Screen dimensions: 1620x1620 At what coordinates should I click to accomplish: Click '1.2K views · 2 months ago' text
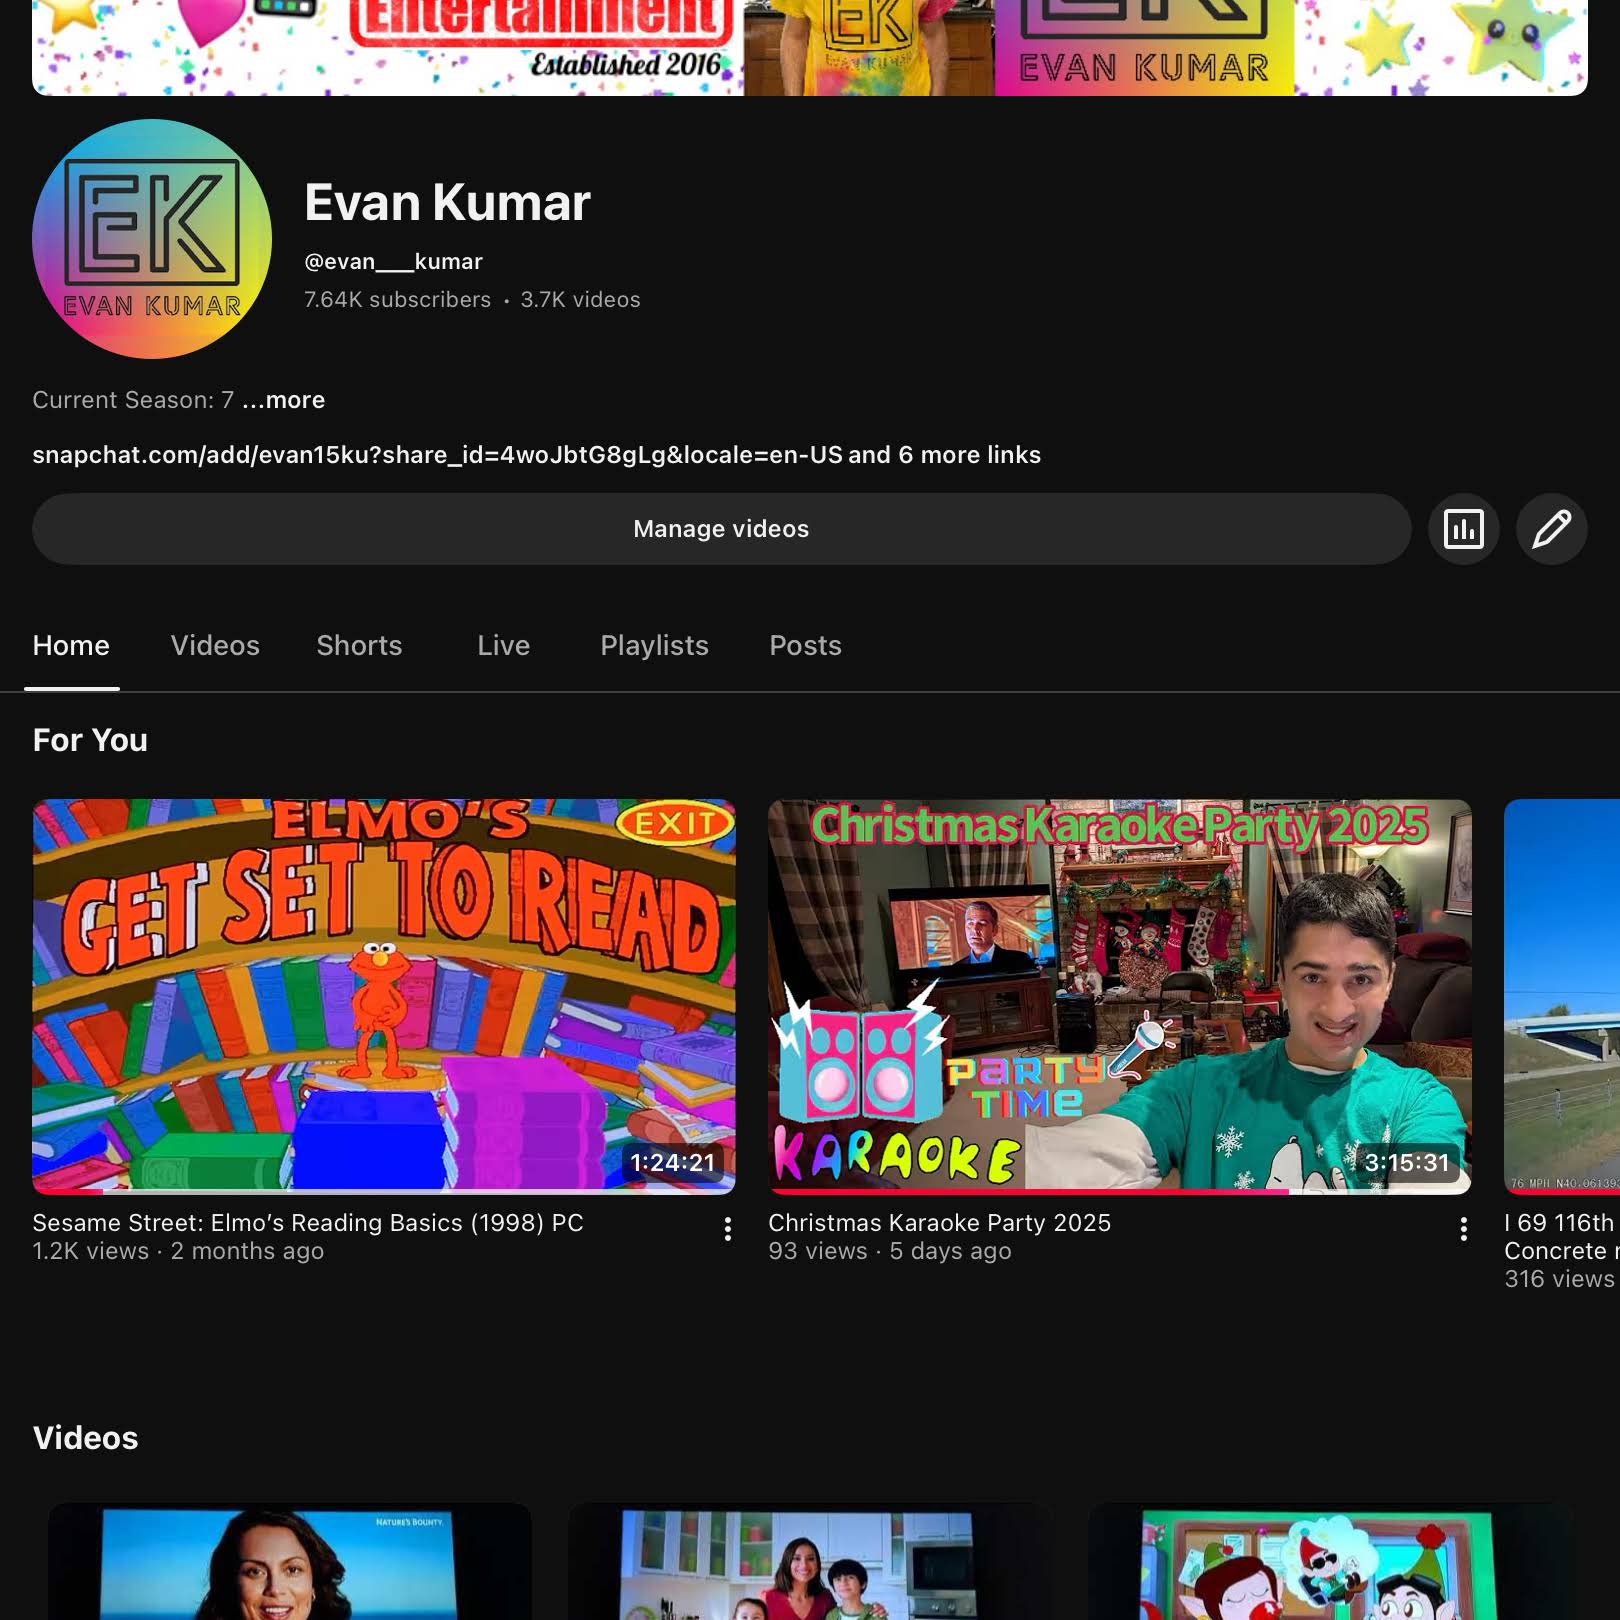[178, 1251]
